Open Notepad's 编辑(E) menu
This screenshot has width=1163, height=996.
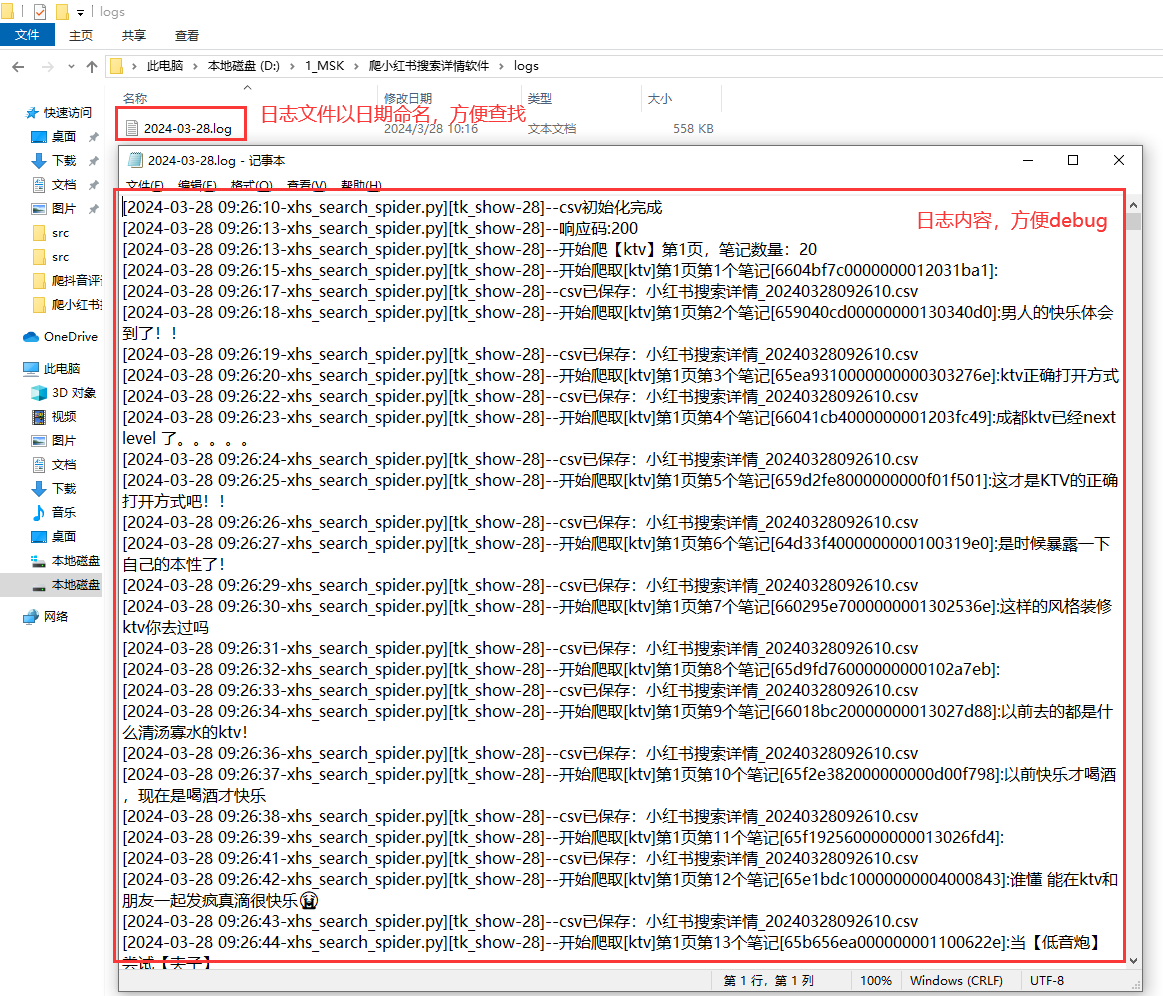[197, 185]
